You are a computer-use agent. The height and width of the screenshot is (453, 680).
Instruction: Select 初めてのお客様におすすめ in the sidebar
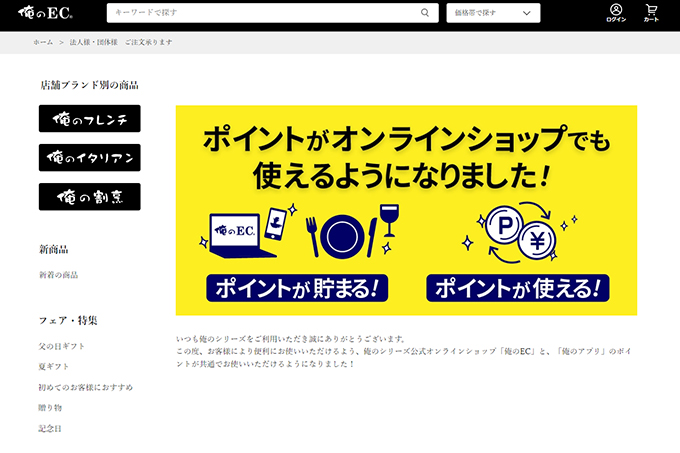[x=85, y=387]
